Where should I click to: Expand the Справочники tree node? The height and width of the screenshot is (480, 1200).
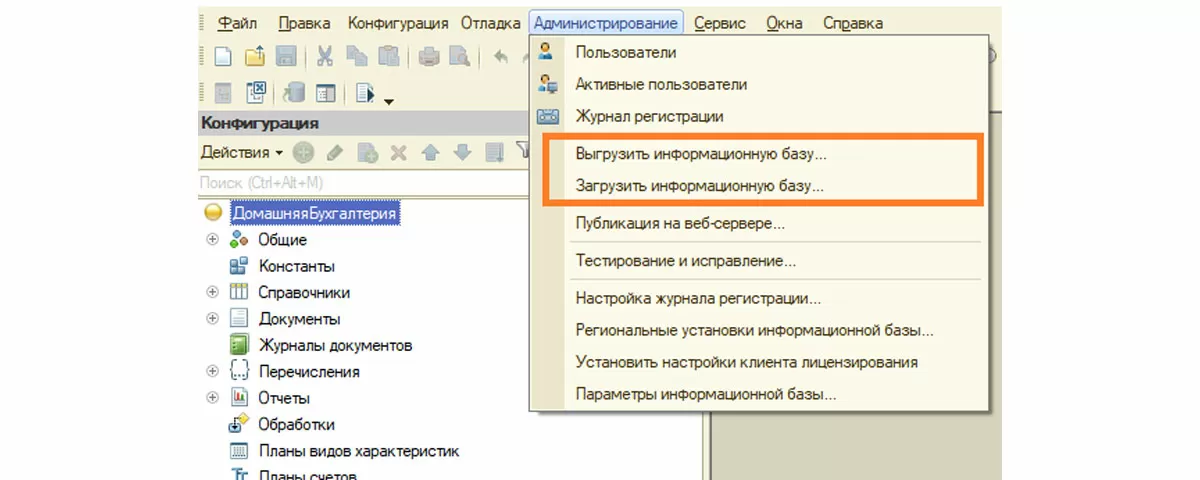click(212, 292)
